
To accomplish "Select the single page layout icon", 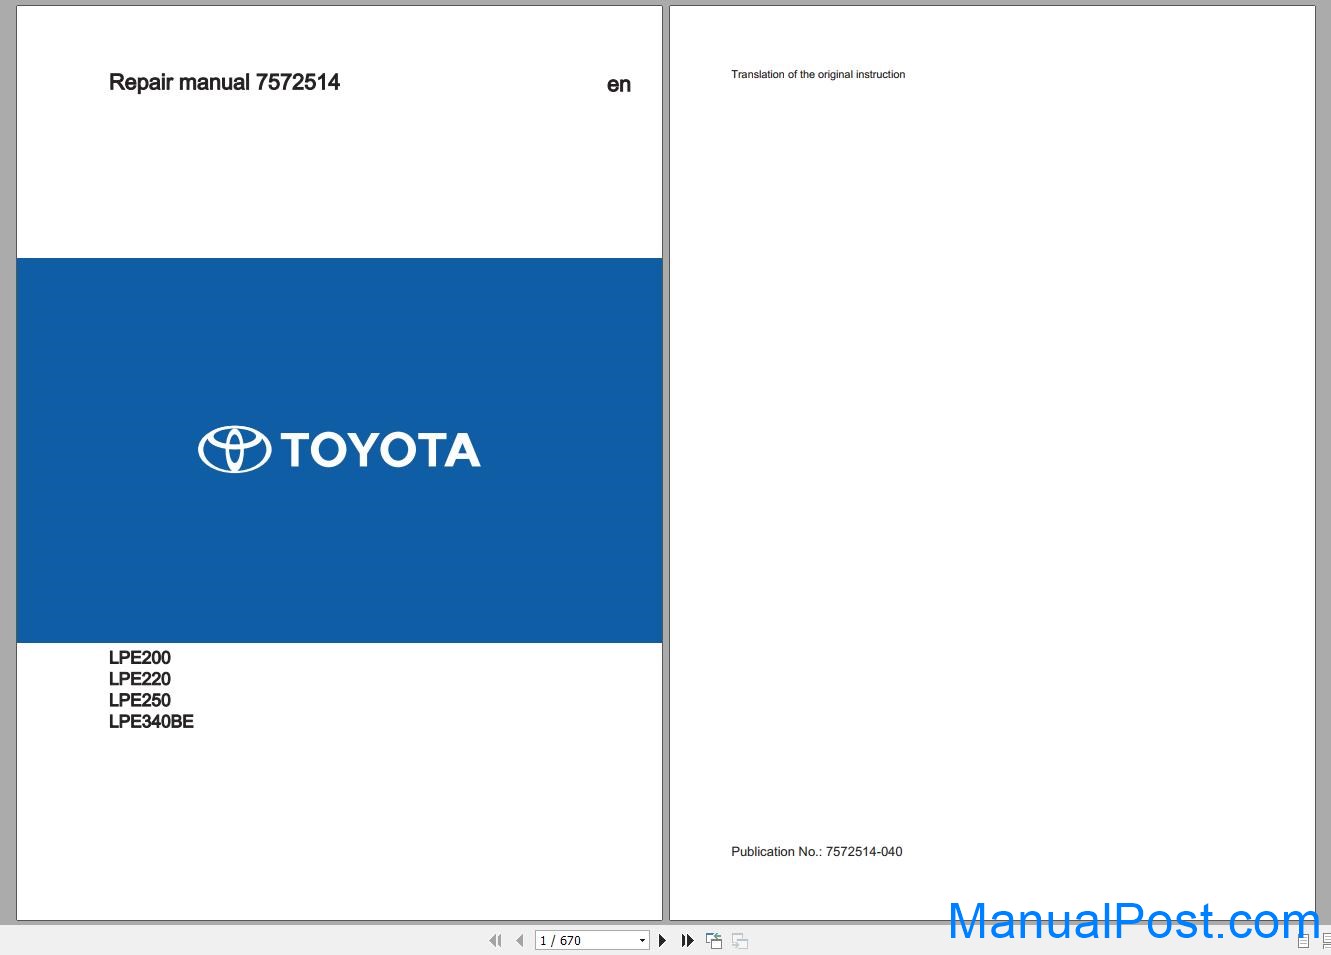I will click(x=1303, y=940).
